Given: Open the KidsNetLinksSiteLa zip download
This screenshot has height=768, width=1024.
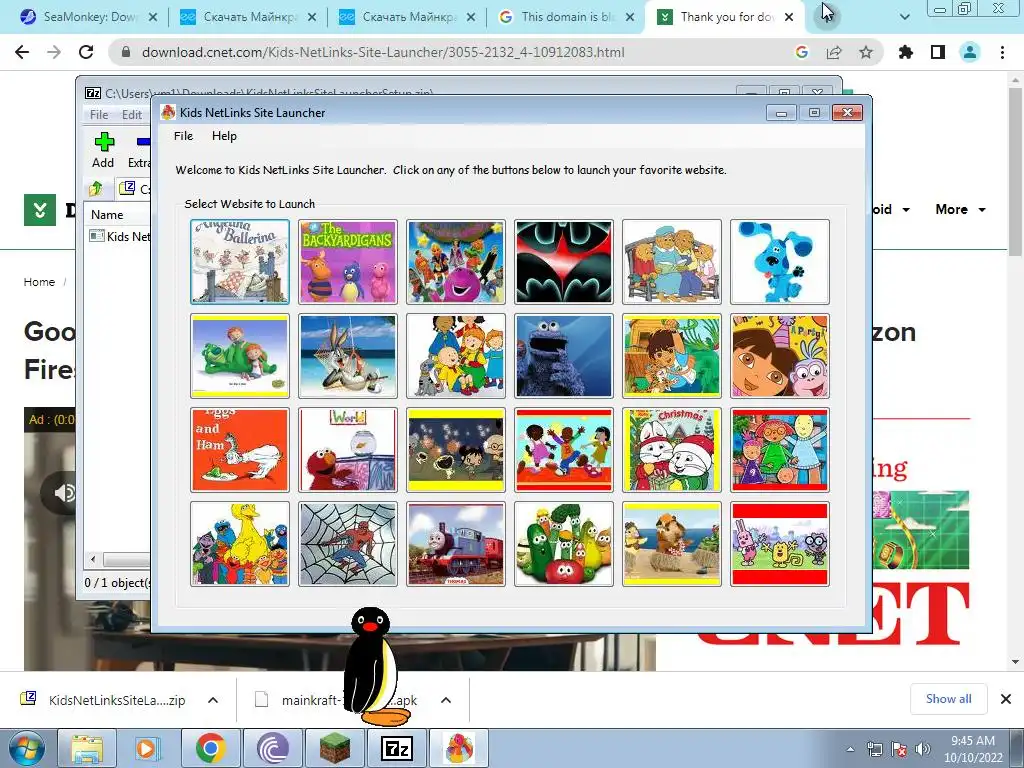Looking at the screenshot, I should [x=103, y=700].
